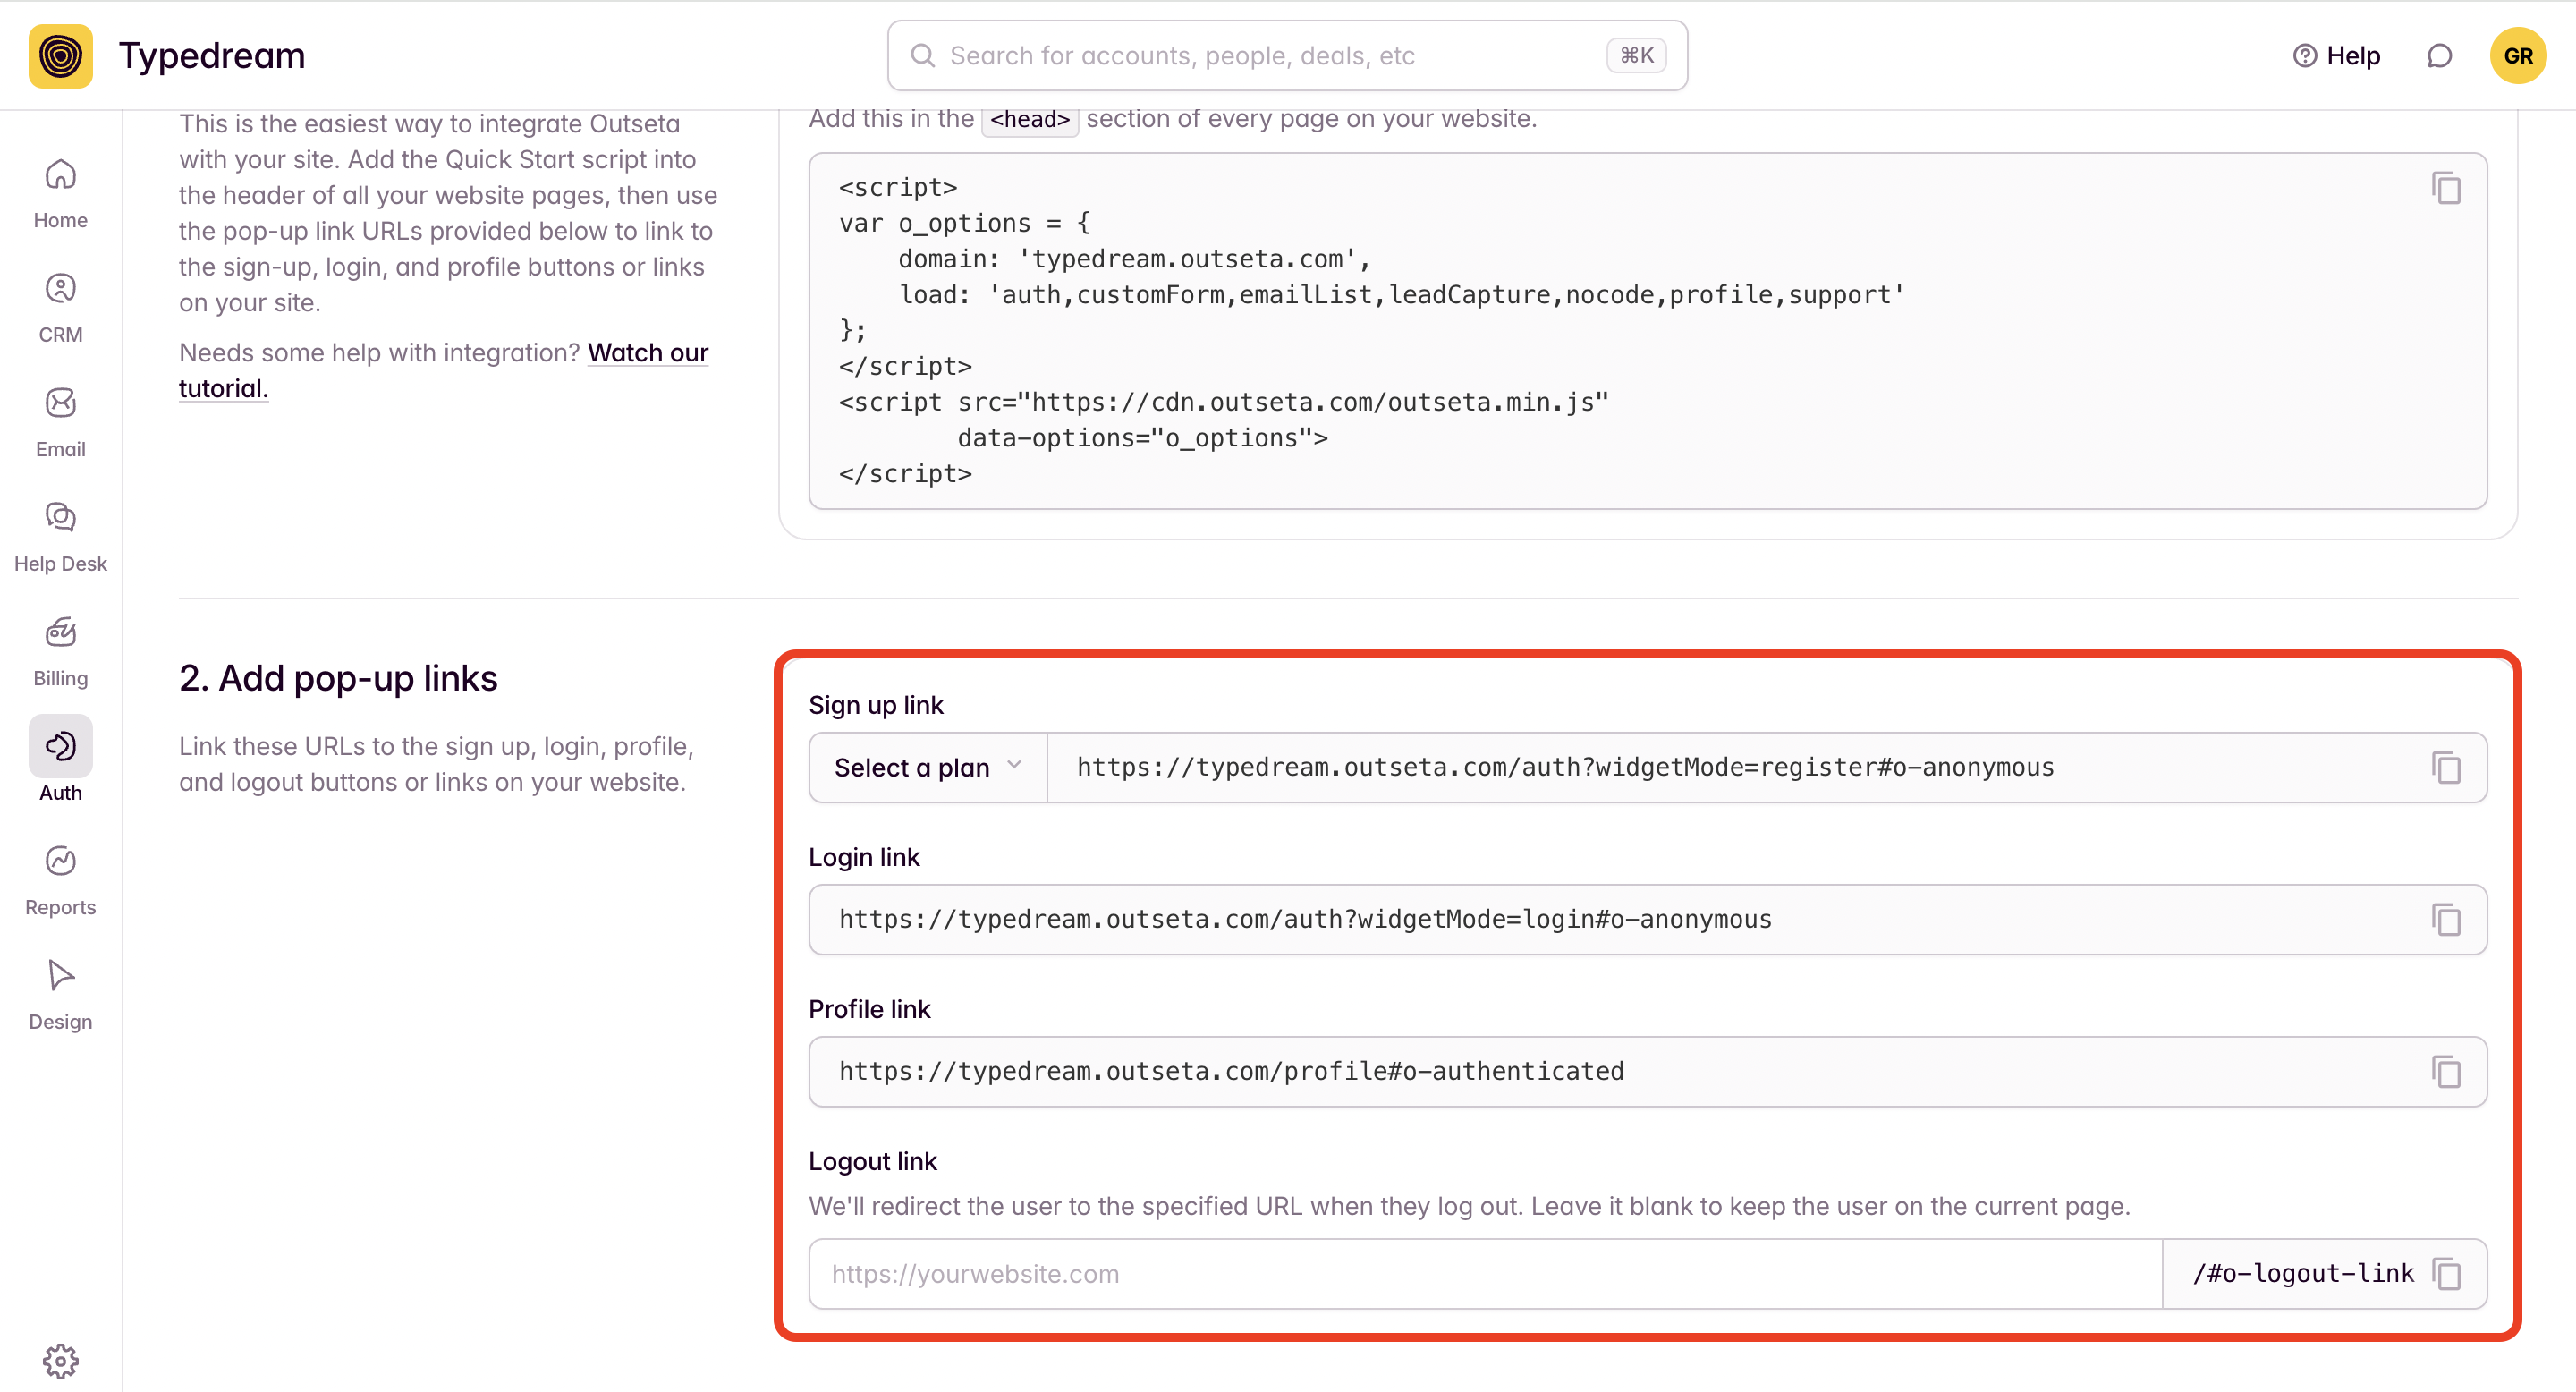Open the chat messages icon
Screen dimensions: 2576x1392
click(x=2439, y=56)
